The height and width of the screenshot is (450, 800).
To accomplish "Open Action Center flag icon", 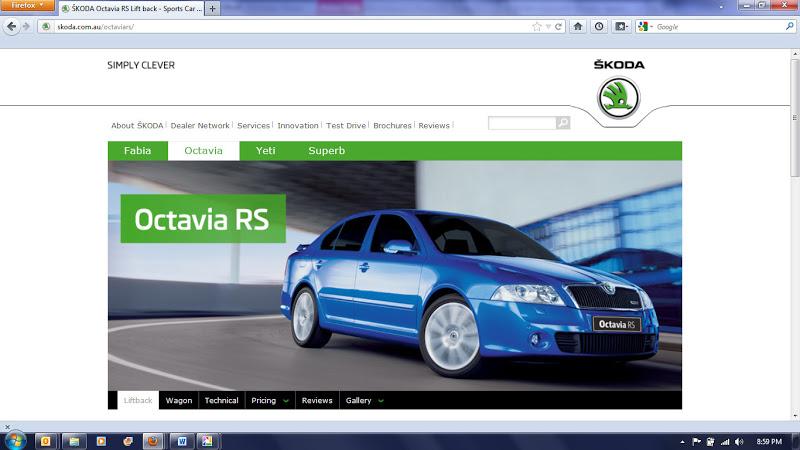I will click(696, 442).
